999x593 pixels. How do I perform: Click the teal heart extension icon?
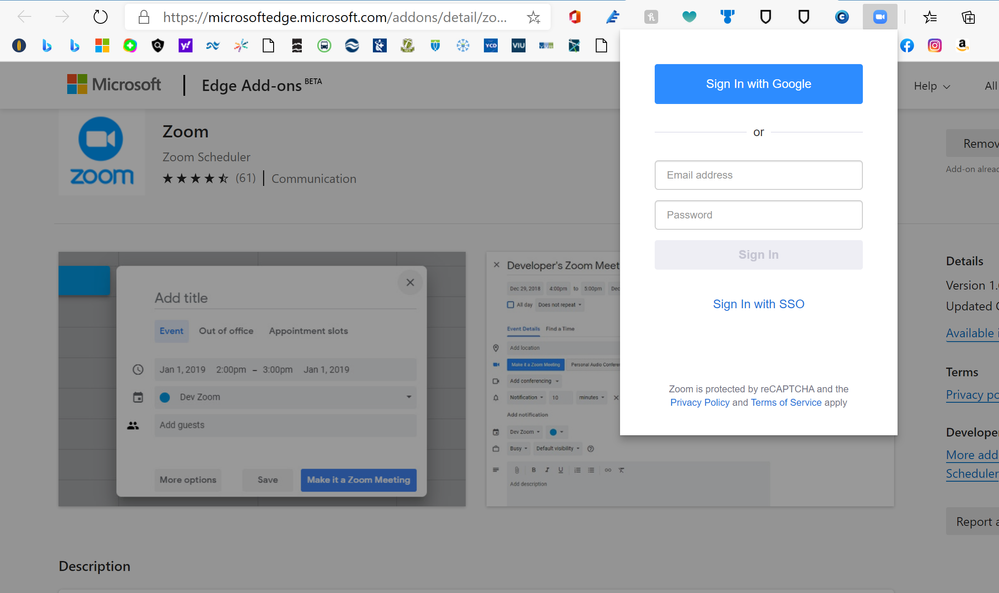pyautogui.click(x=689, y=17)
